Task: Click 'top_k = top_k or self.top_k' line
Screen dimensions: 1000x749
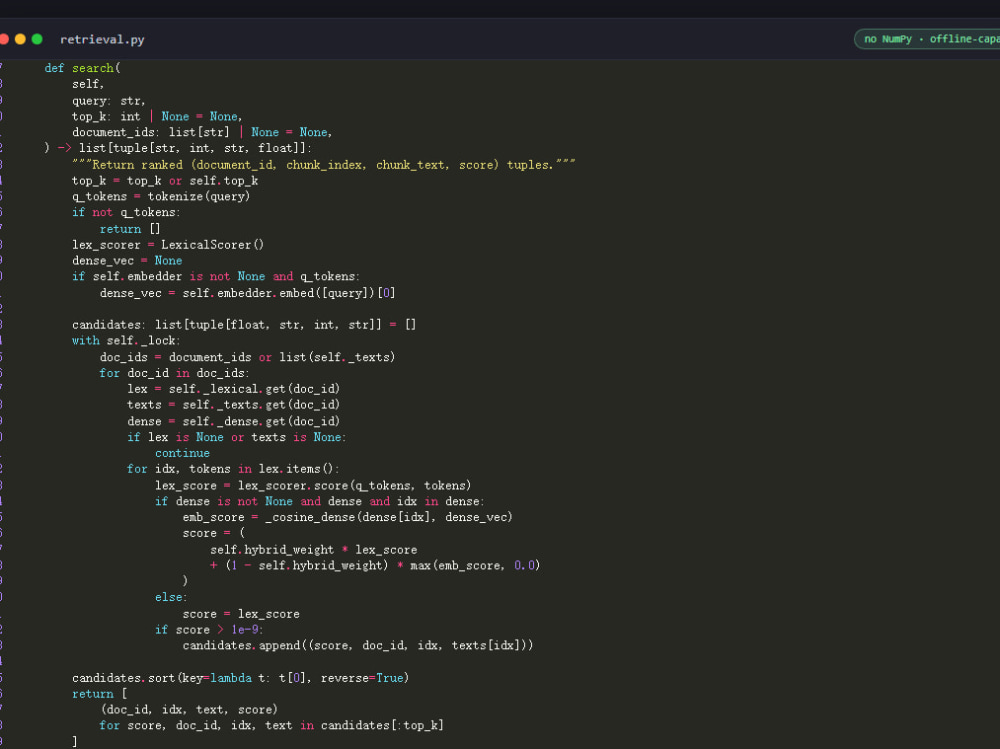Action: [x=165, y=181]
